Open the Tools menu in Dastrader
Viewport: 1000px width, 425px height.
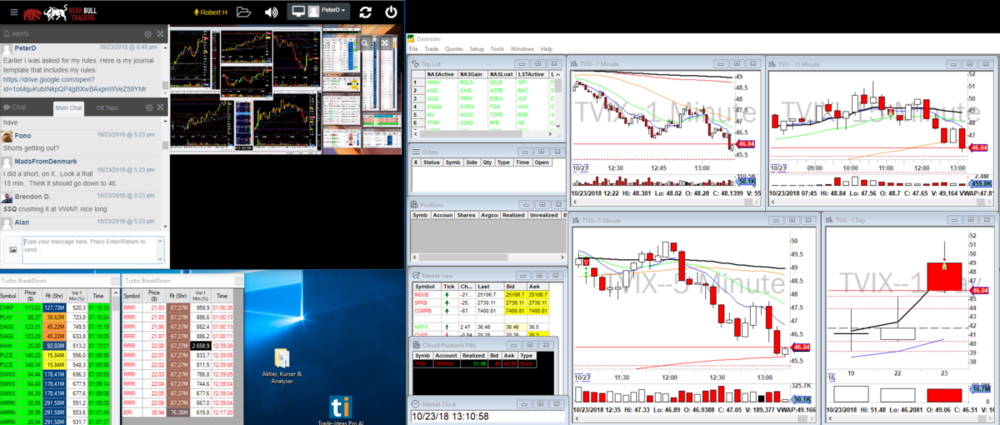[x=497, y=49]
